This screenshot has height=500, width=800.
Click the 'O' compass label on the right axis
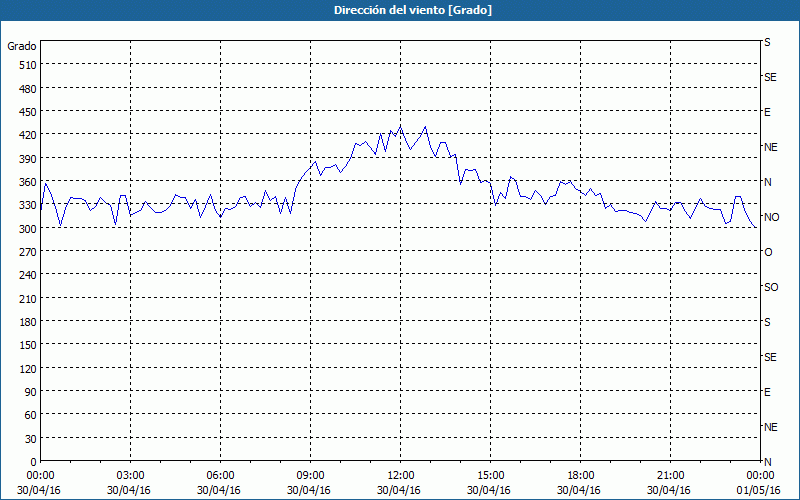pyautogui.click(x=768, y=253)
